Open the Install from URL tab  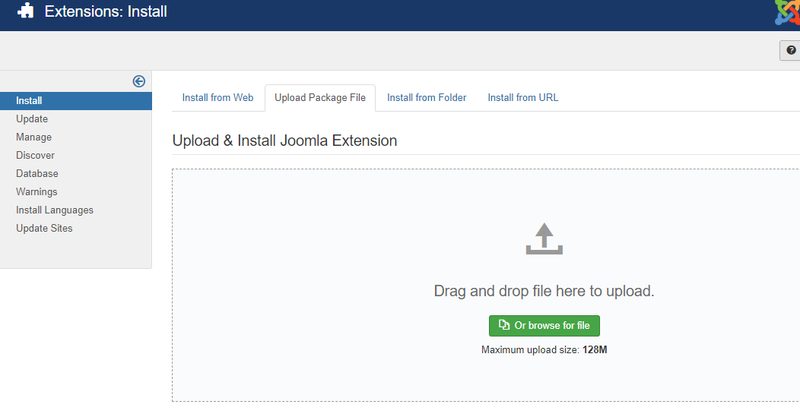[523, 97]
